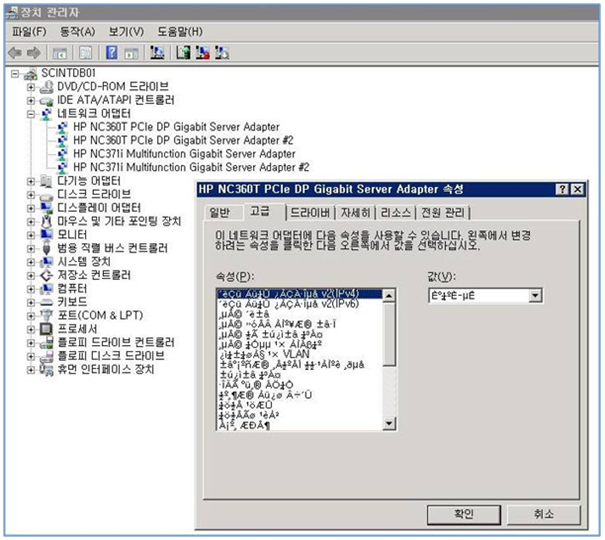
Task: Click the properties sheet toolbar icon
Action: pos(85,53)
